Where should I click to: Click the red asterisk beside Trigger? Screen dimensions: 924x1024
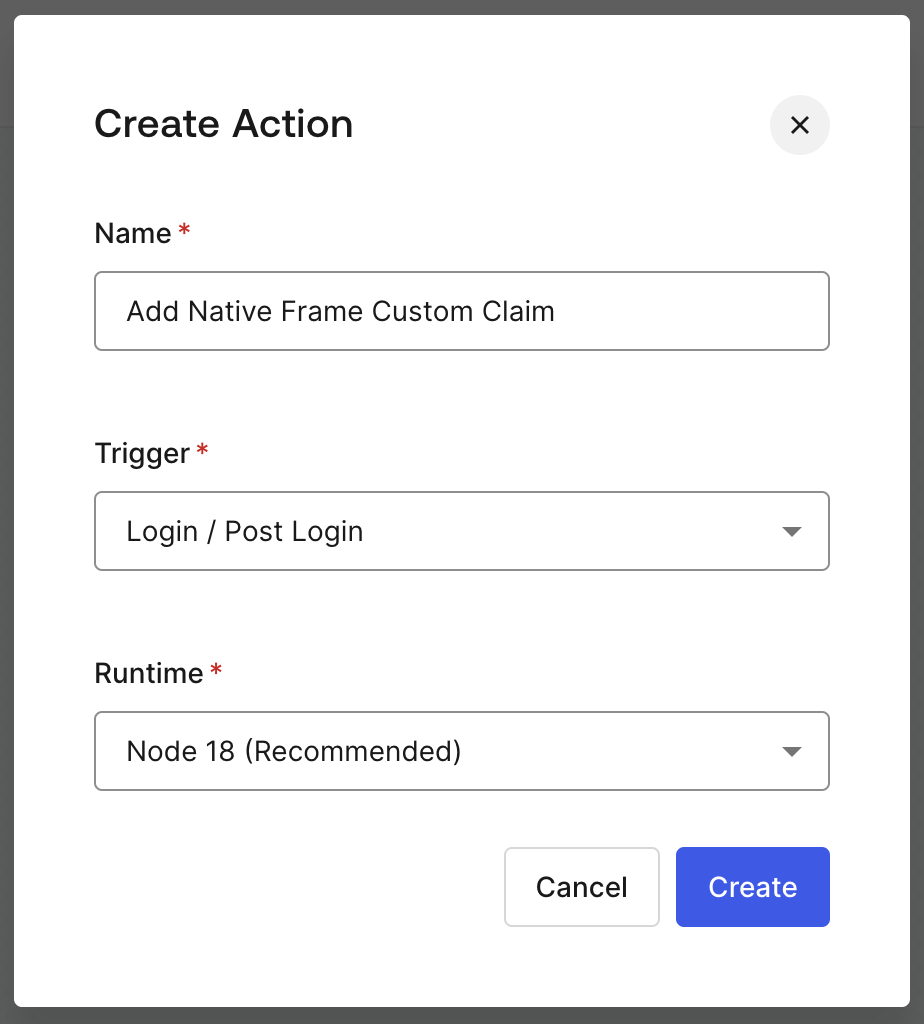point(202,449)
